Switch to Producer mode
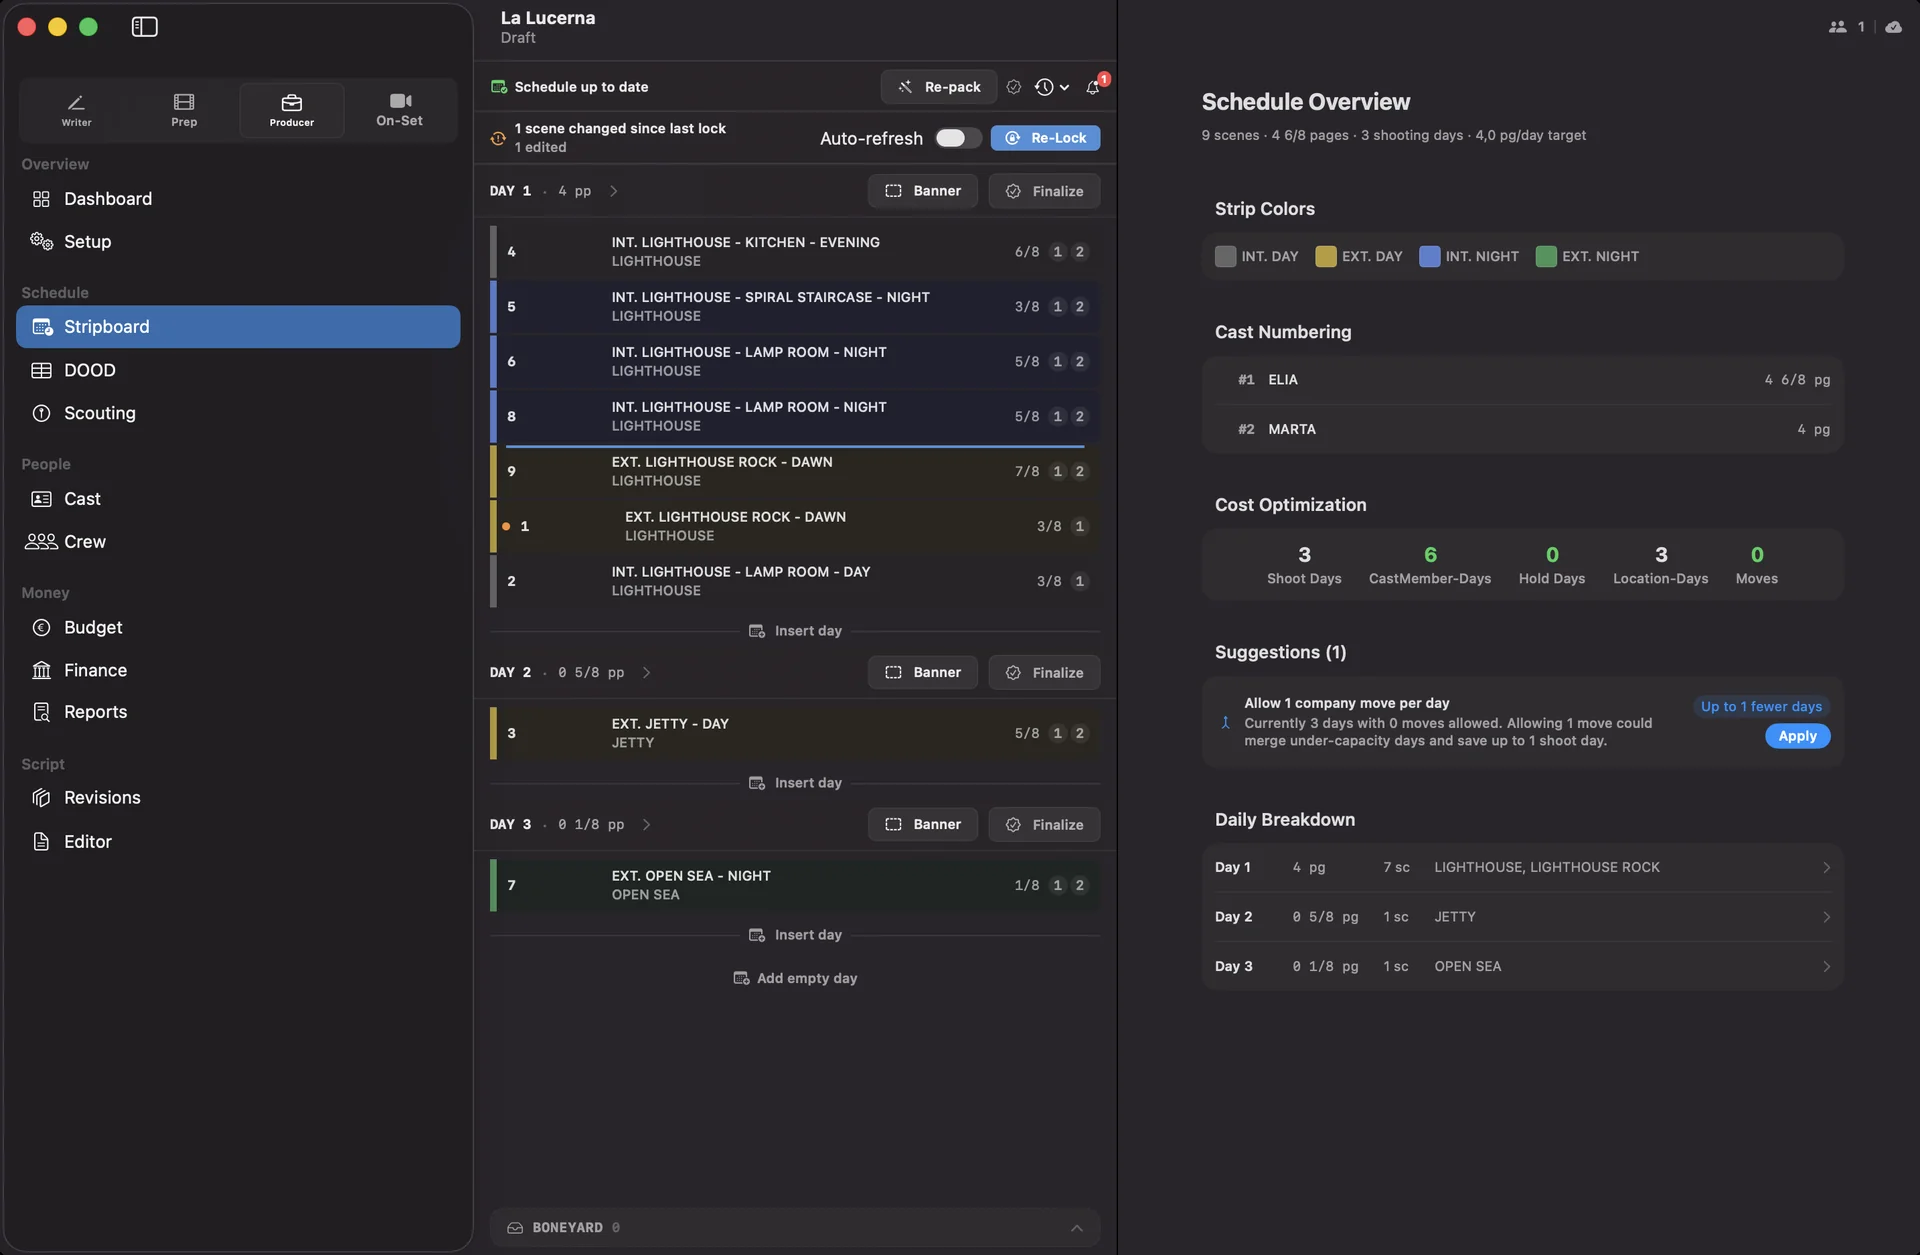 click(x=292, y=110)
